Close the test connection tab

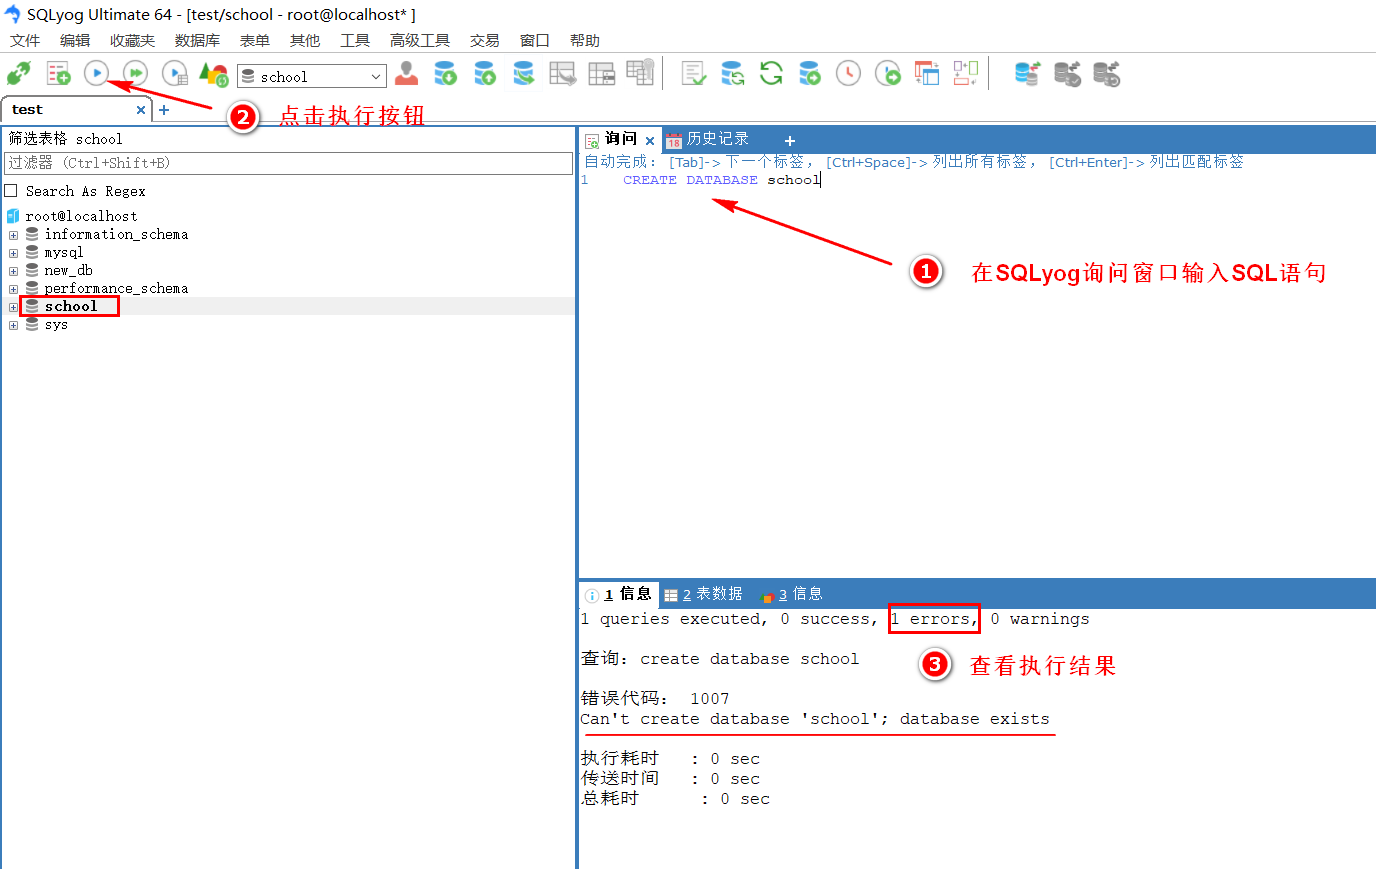click(x=141, y=110)
